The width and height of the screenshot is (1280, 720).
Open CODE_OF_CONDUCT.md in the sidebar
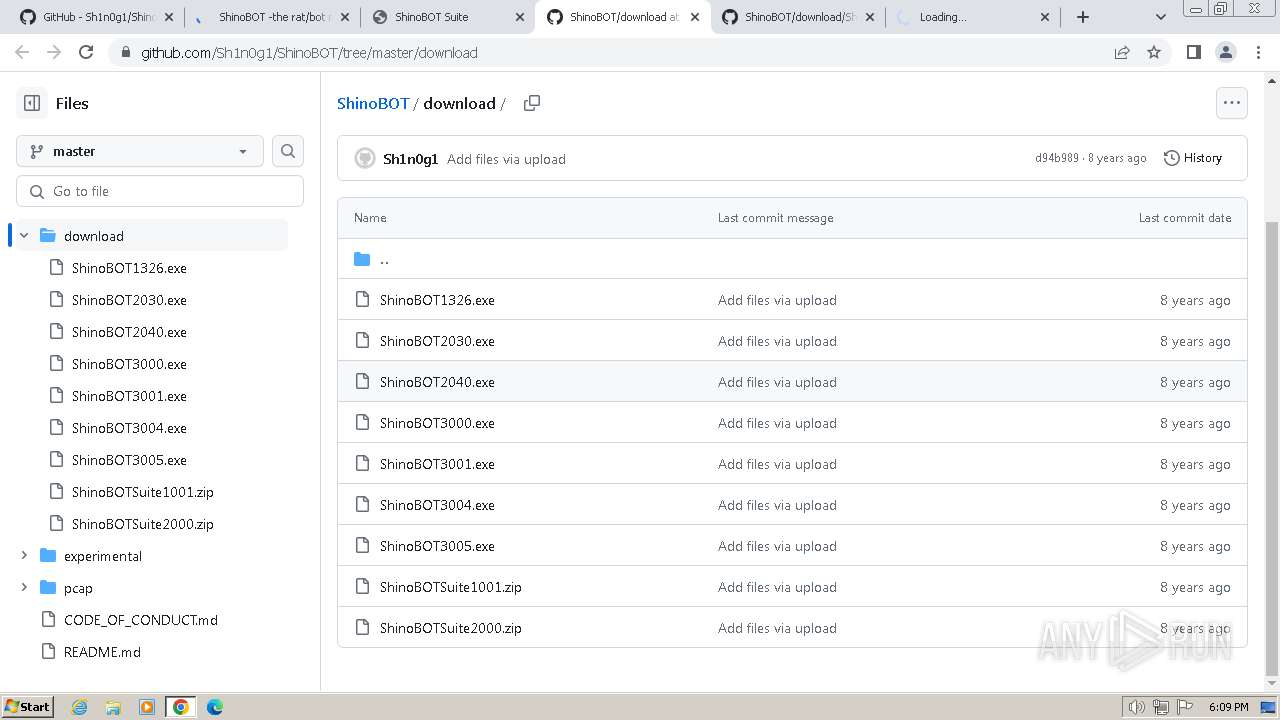[x=141, y=620]
